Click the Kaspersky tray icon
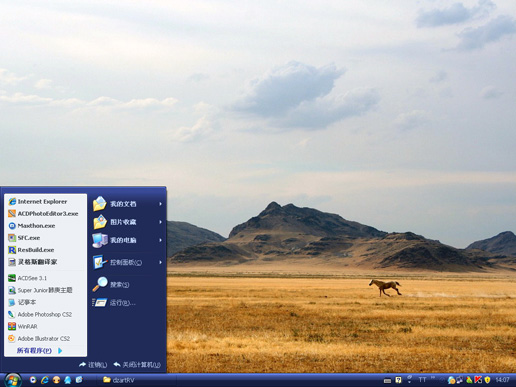 point(478,379)
